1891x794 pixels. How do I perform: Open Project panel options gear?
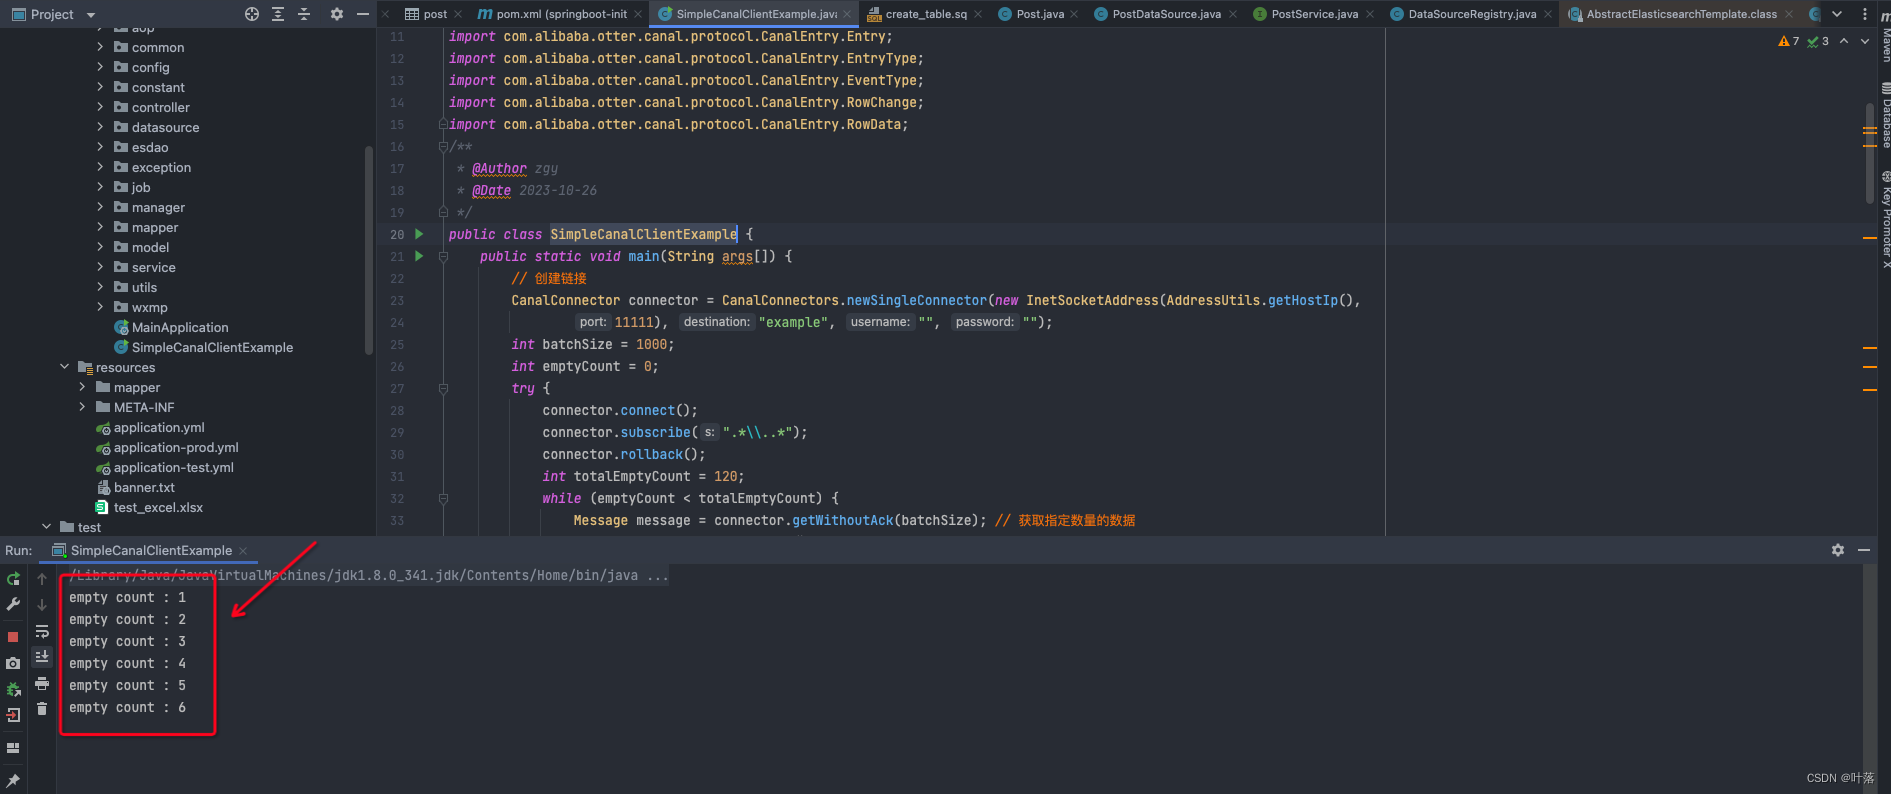point(337,14)
